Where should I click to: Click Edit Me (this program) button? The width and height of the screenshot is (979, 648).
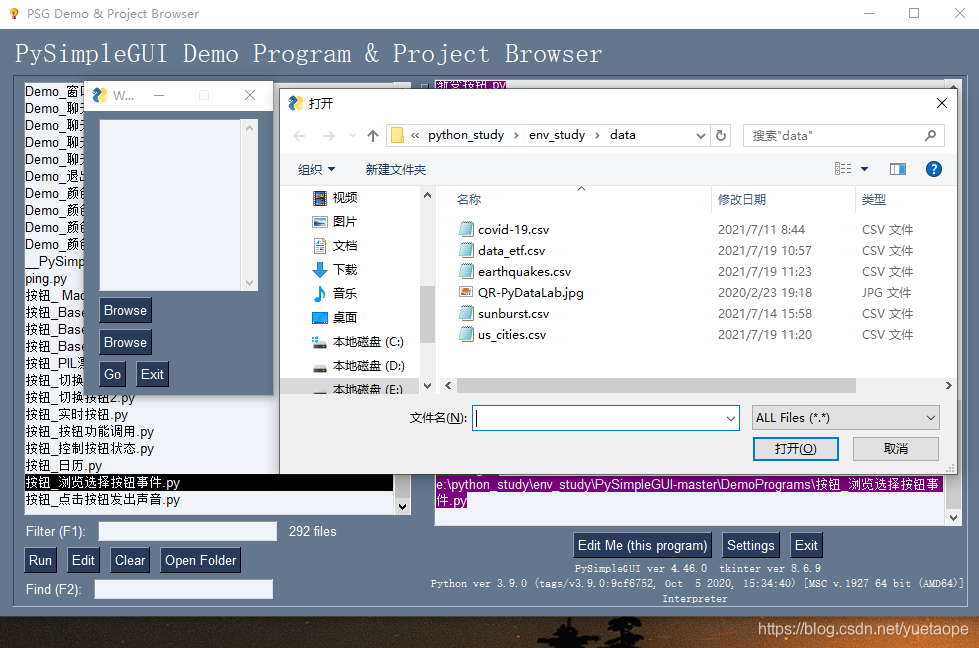(x=642, y=545)
